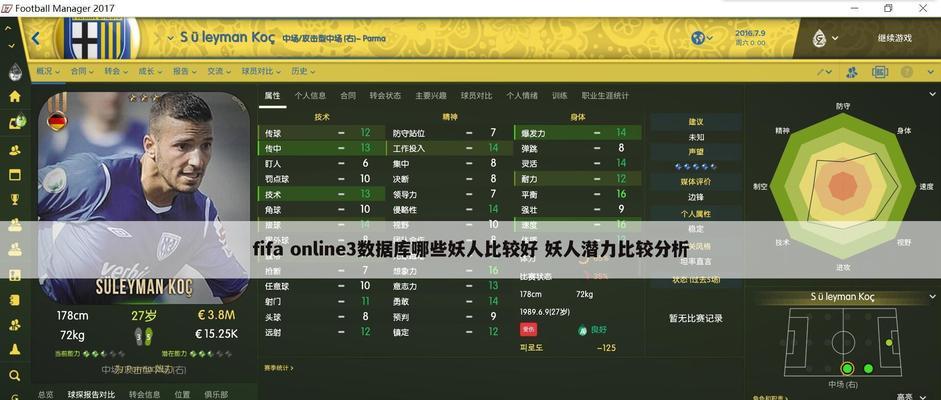Screen dimensions: 941x400
Task: Open the tactics board icon in toolbar
Action: click(880, 72)
